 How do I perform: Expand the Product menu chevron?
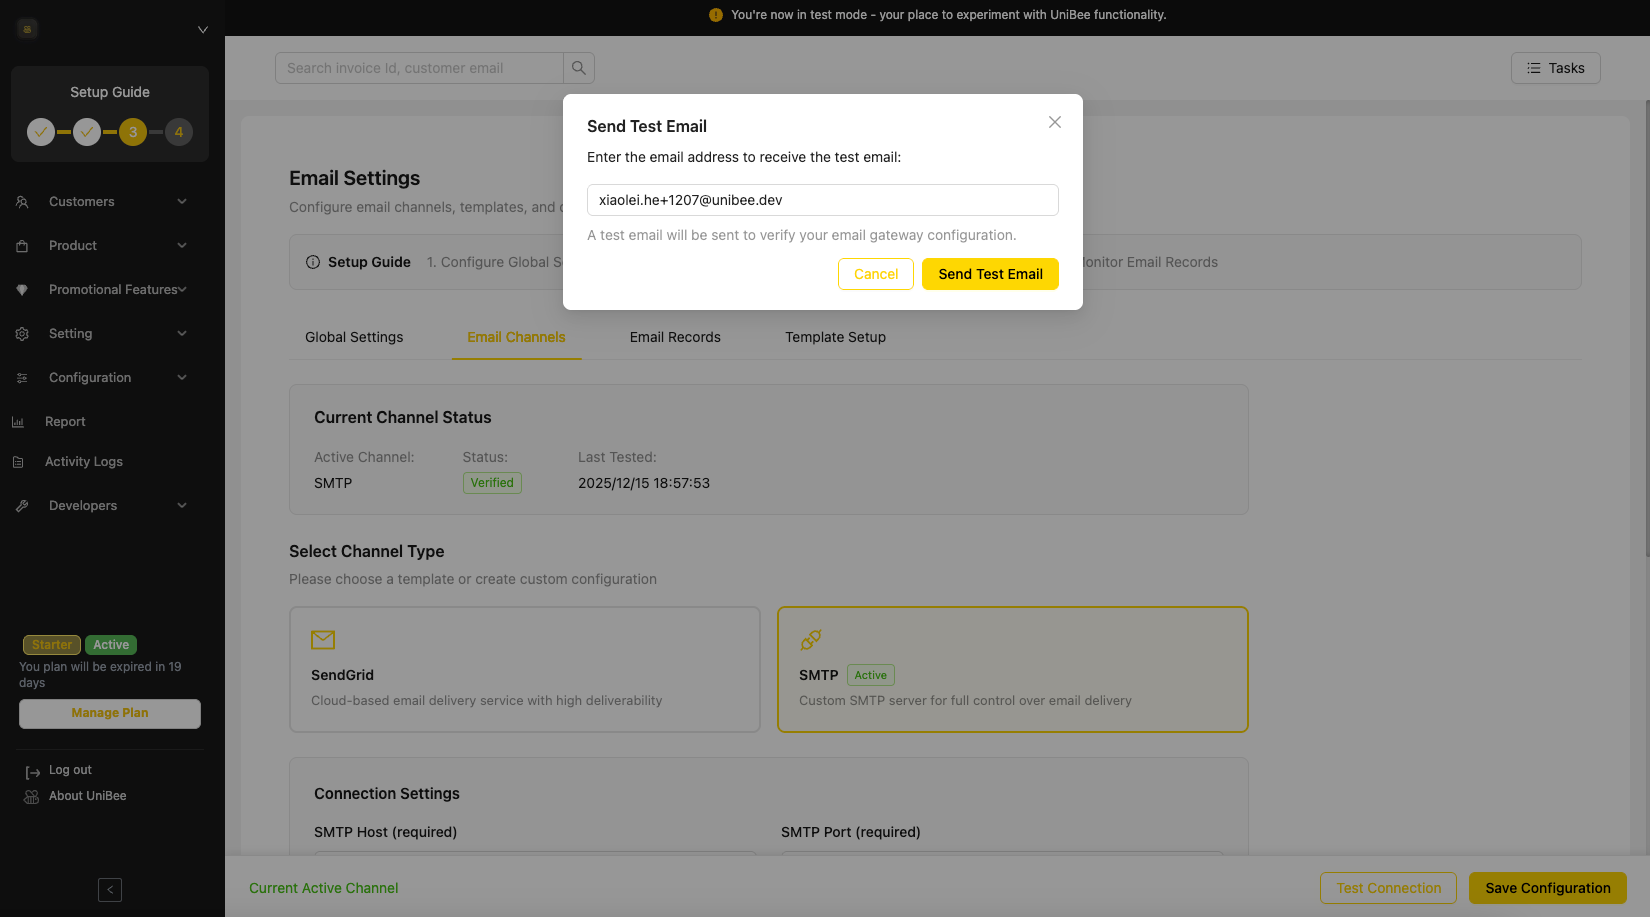tap(182, 246)
